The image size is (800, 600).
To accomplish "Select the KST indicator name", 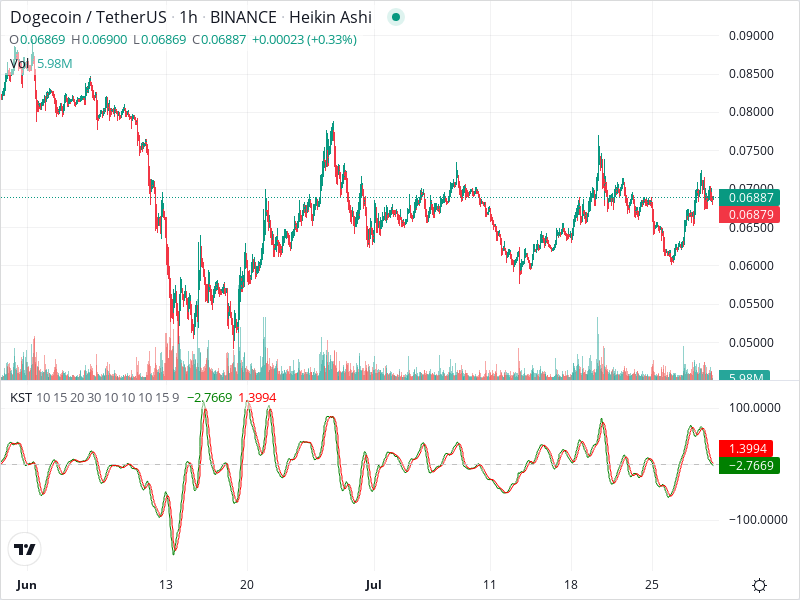I will (21, 397).
